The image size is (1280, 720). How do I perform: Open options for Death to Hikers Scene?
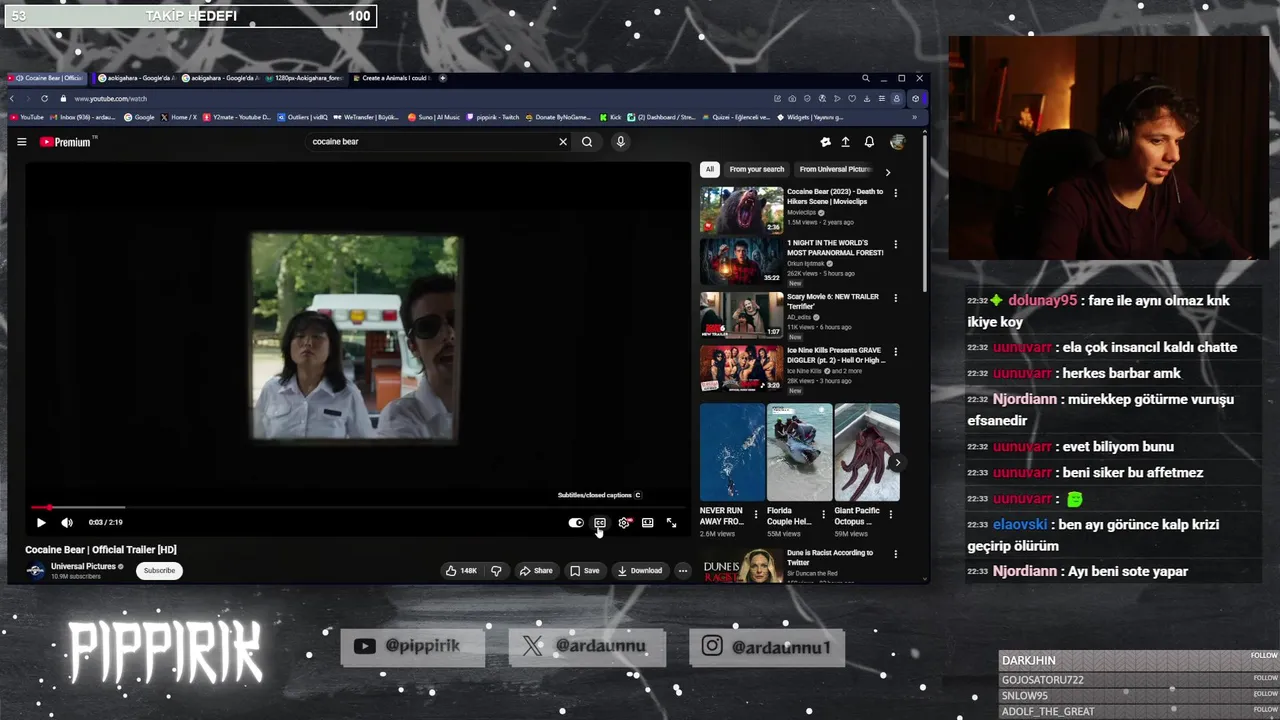[x=895, y=193]
